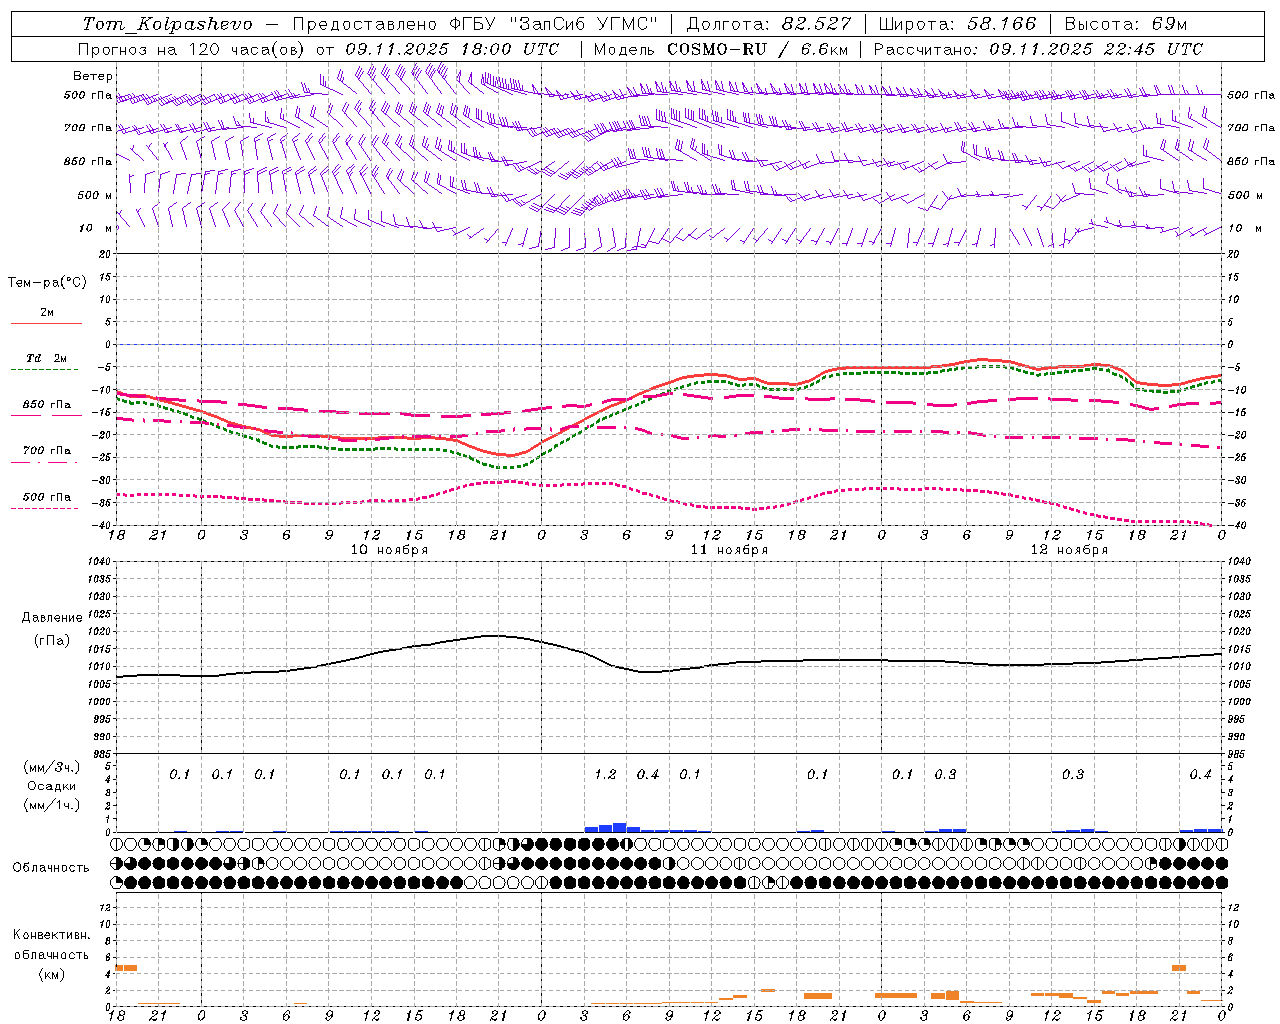
Task: Click the 12 ноября date label
Action: (x=1069, y=550)
